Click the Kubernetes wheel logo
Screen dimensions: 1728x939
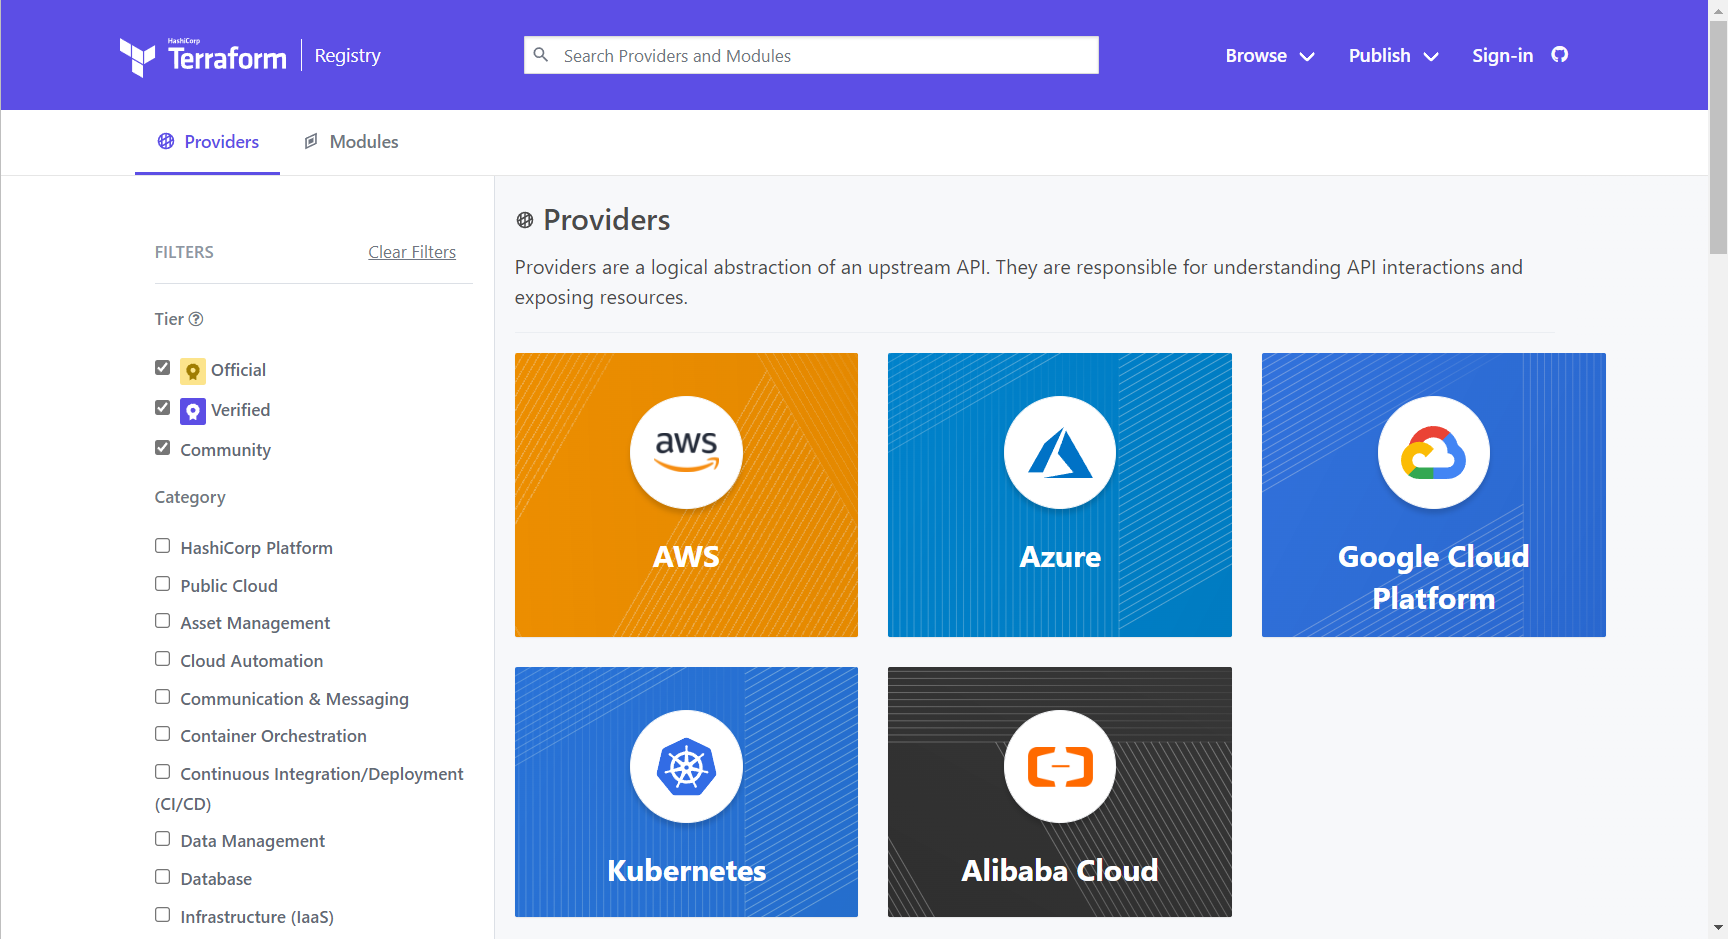click(x=686, y=767)
